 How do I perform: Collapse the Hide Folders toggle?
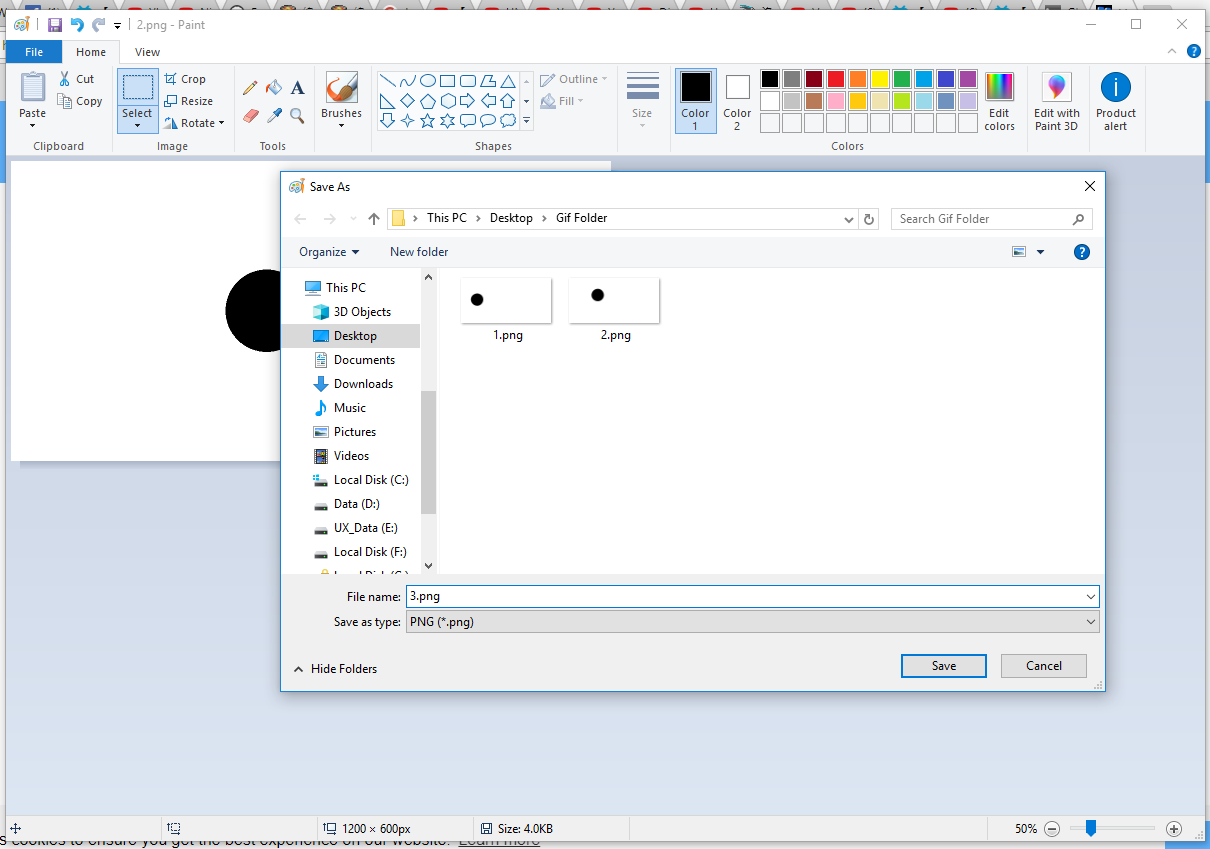335,669
